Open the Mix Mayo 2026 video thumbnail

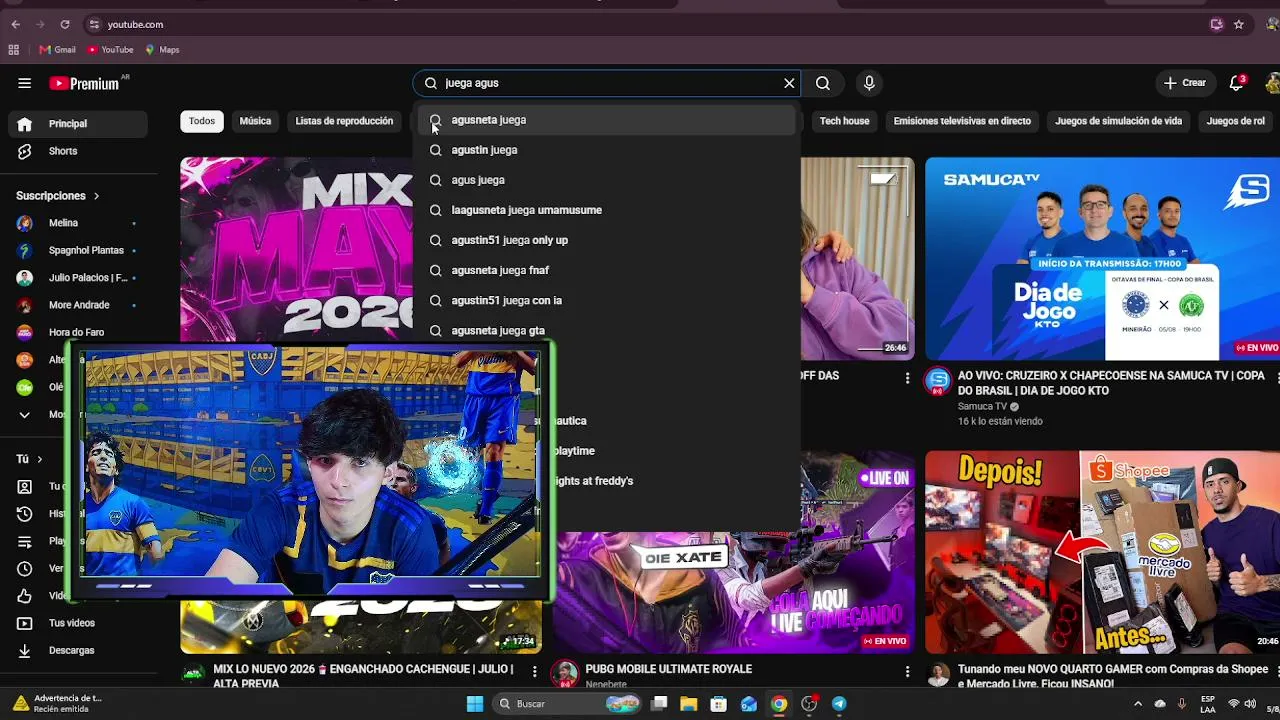296,250
